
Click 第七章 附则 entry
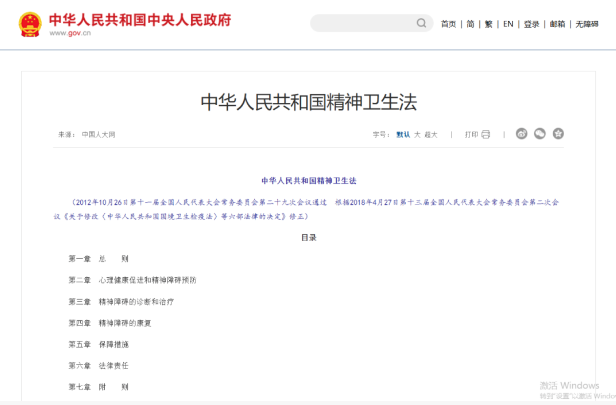click(x=98, y=387)
